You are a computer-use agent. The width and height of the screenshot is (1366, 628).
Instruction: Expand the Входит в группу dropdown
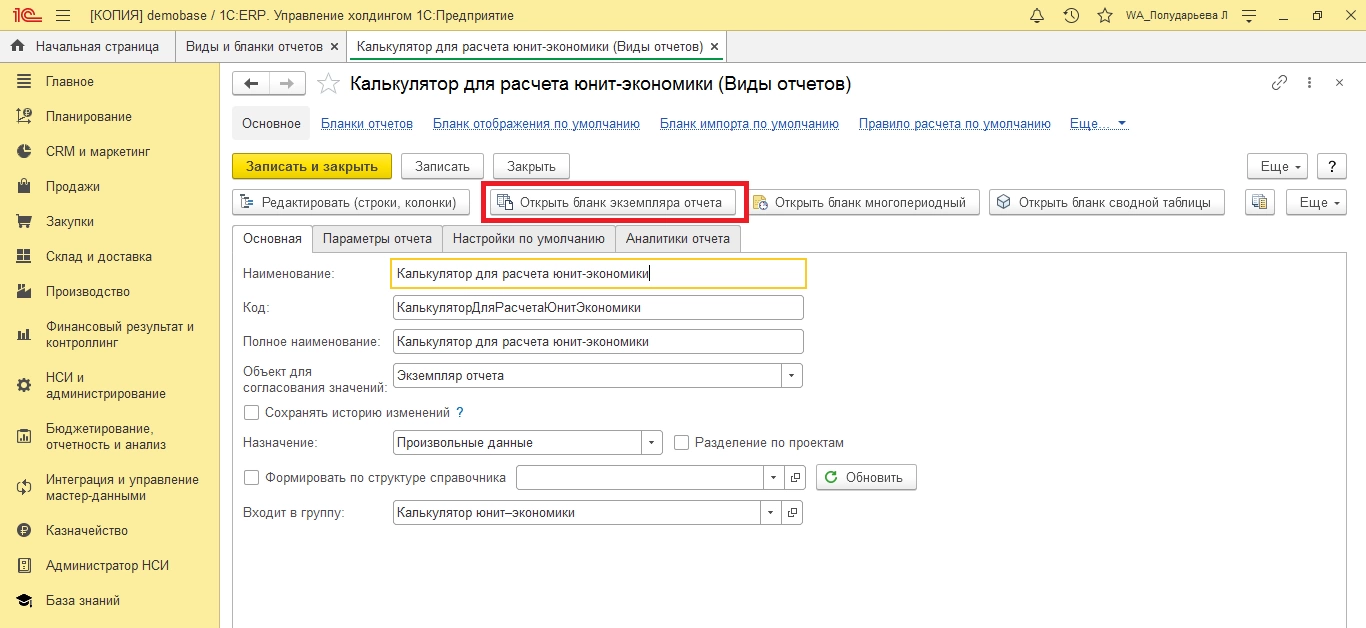771,513
